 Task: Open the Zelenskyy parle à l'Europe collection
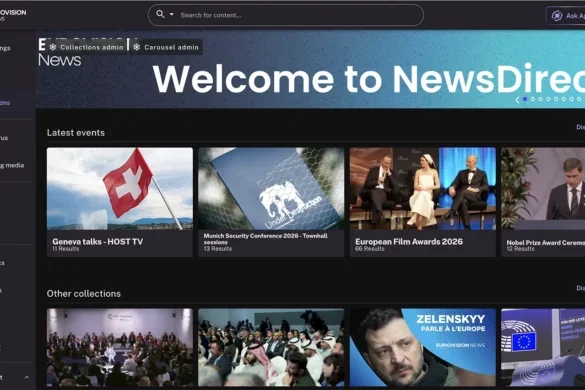[423, 347]
